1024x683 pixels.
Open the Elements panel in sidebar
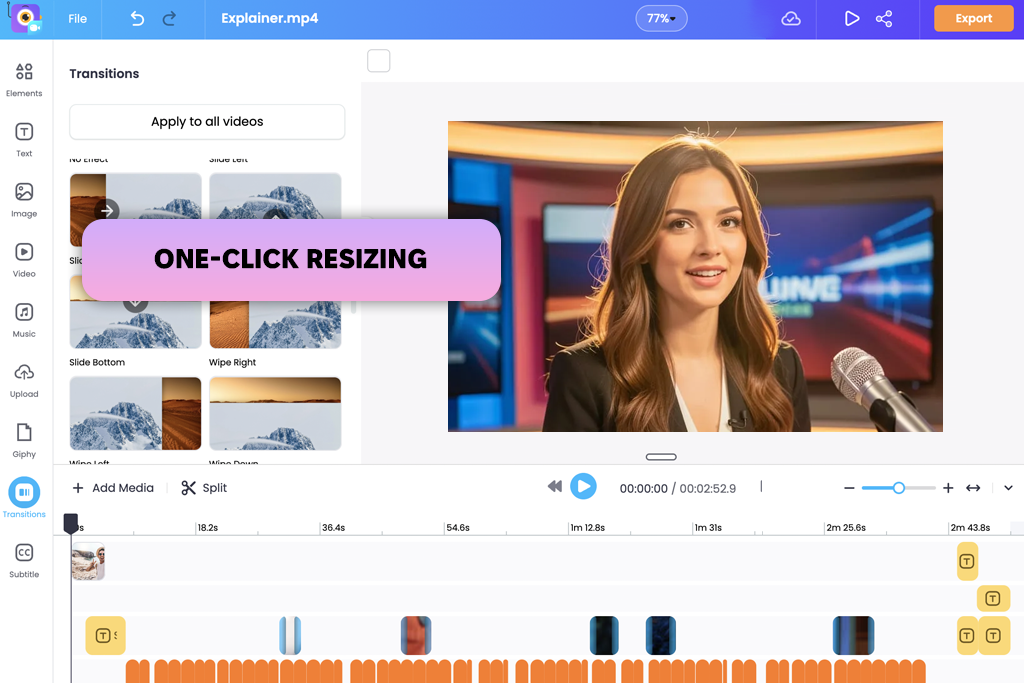coord(24,80)
